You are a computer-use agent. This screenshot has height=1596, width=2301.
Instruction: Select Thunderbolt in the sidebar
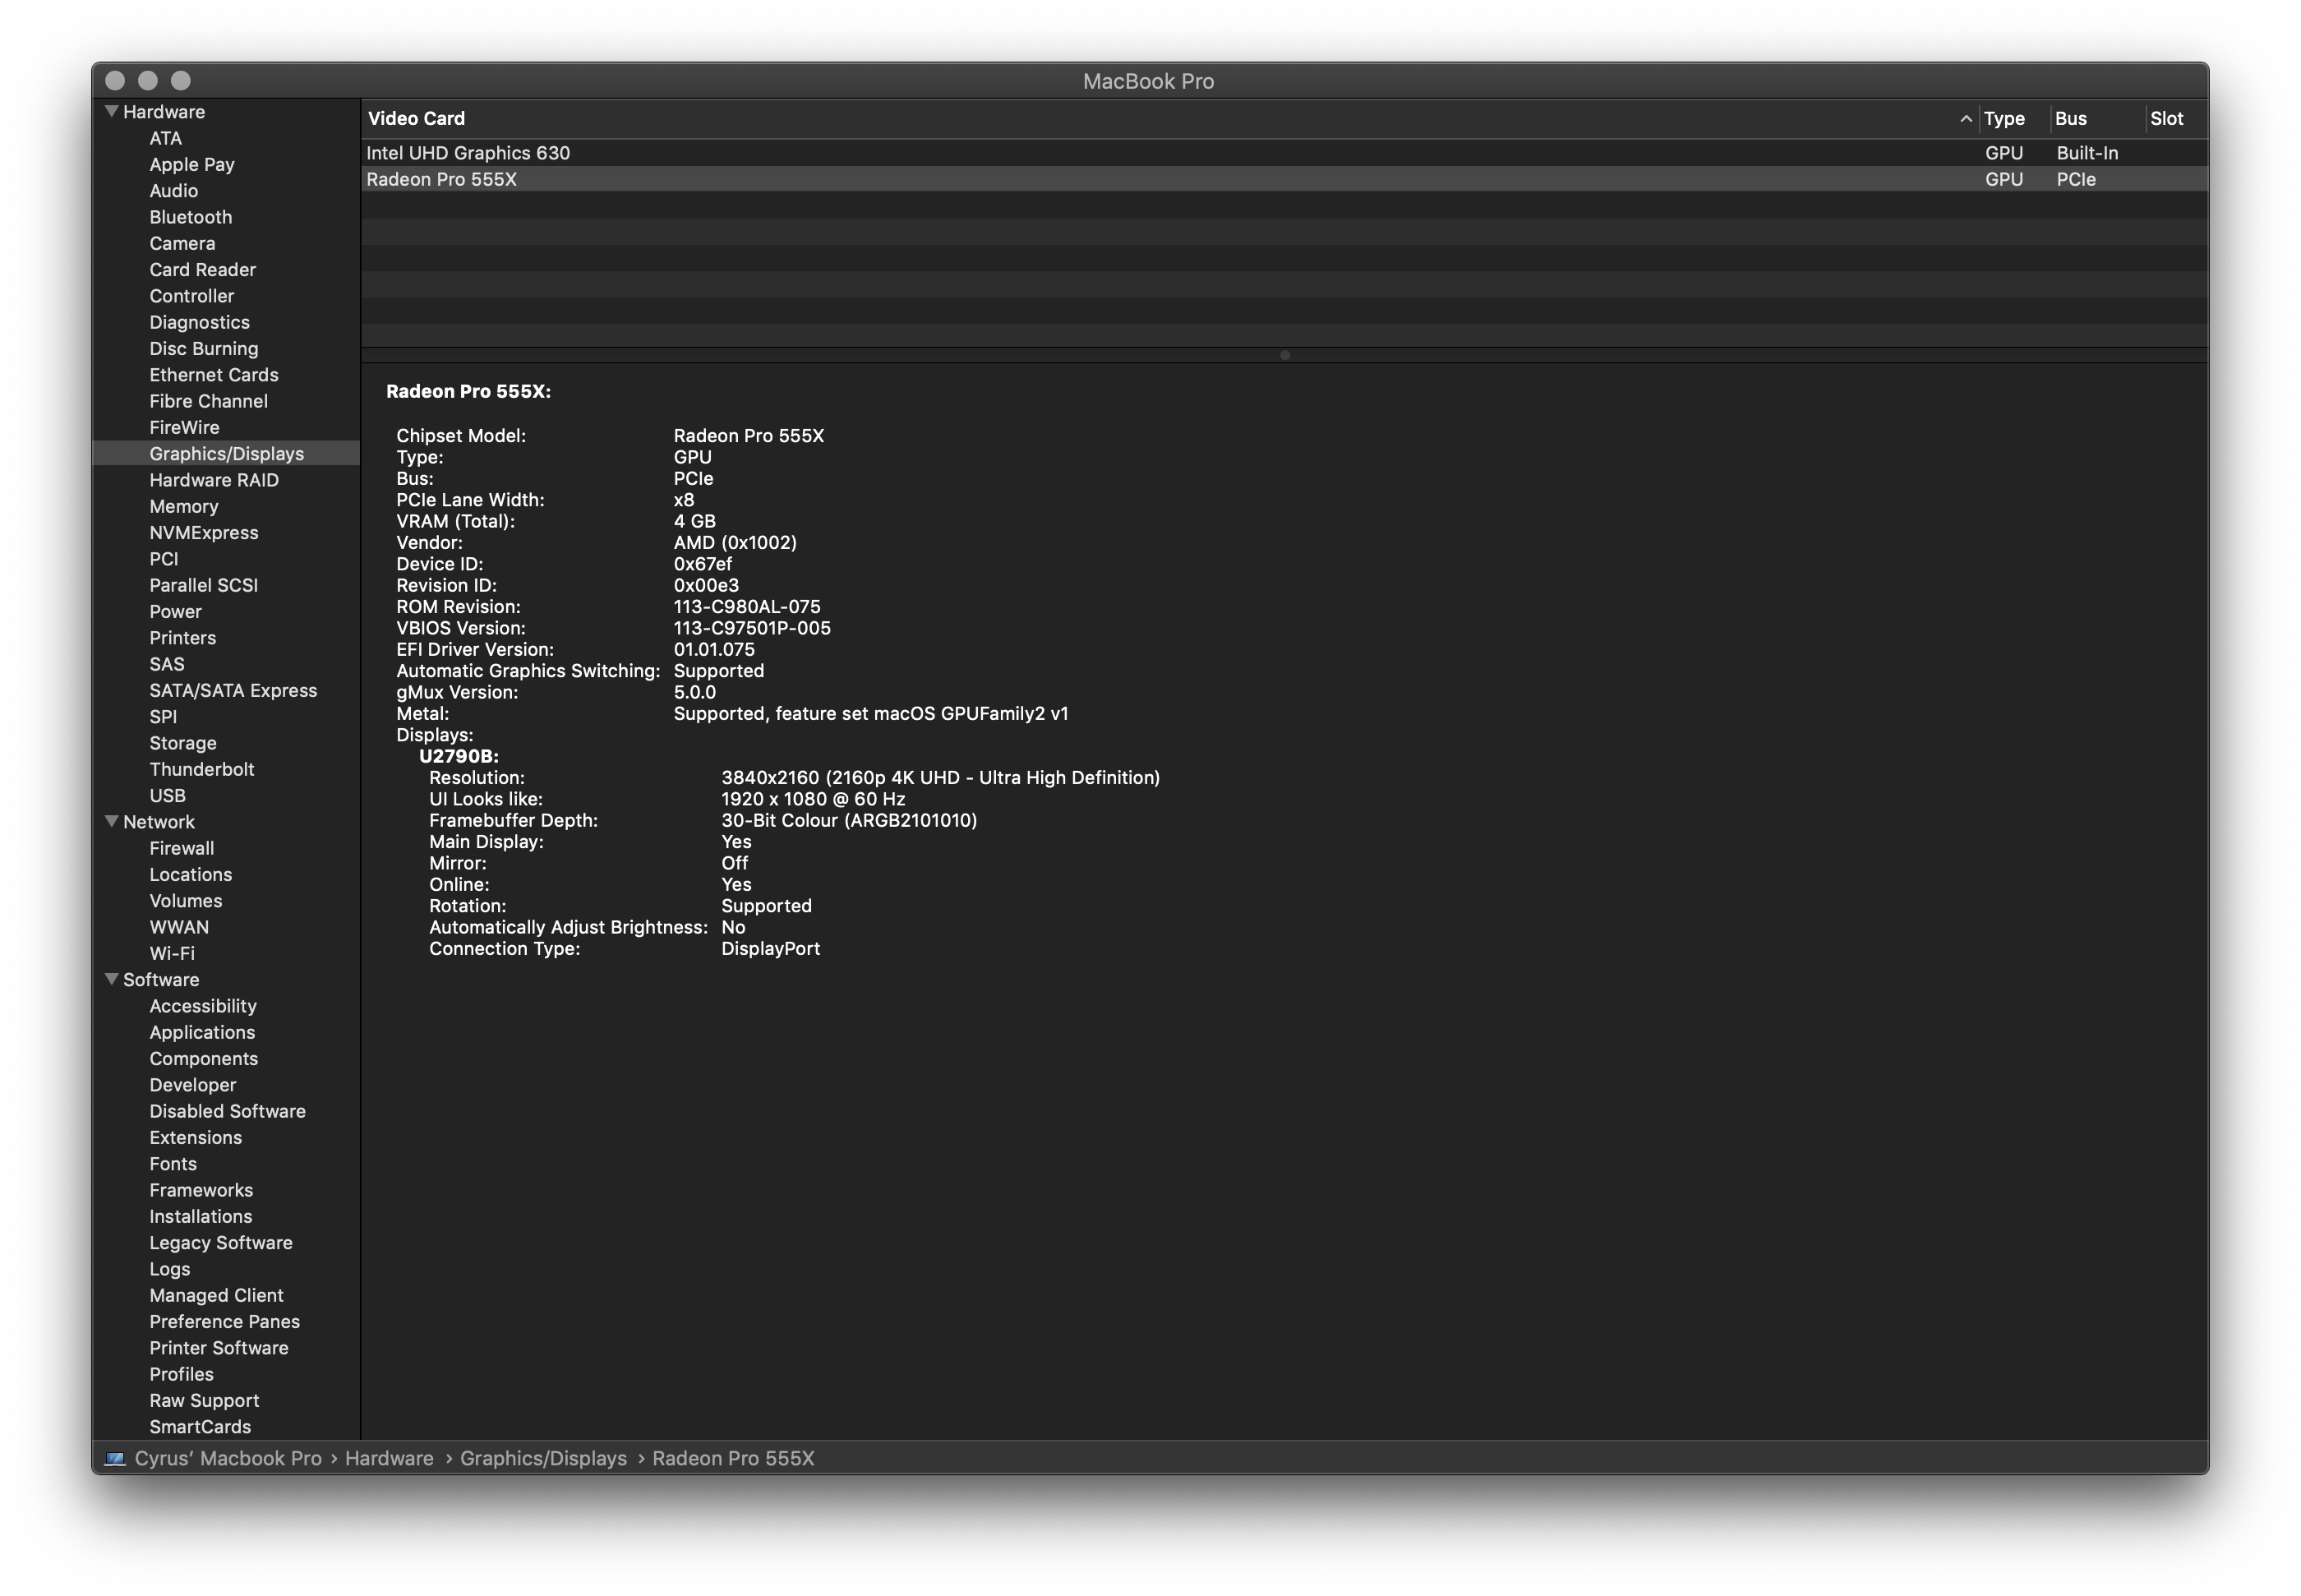201,769
